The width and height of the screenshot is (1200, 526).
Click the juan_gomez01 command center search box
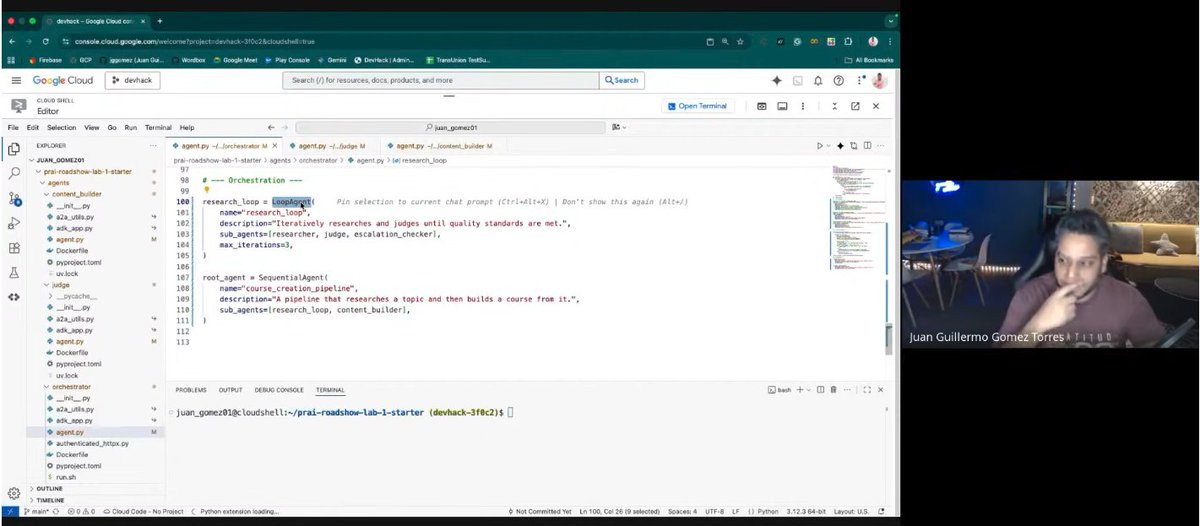pyautogui.click(x=451, y=127)
